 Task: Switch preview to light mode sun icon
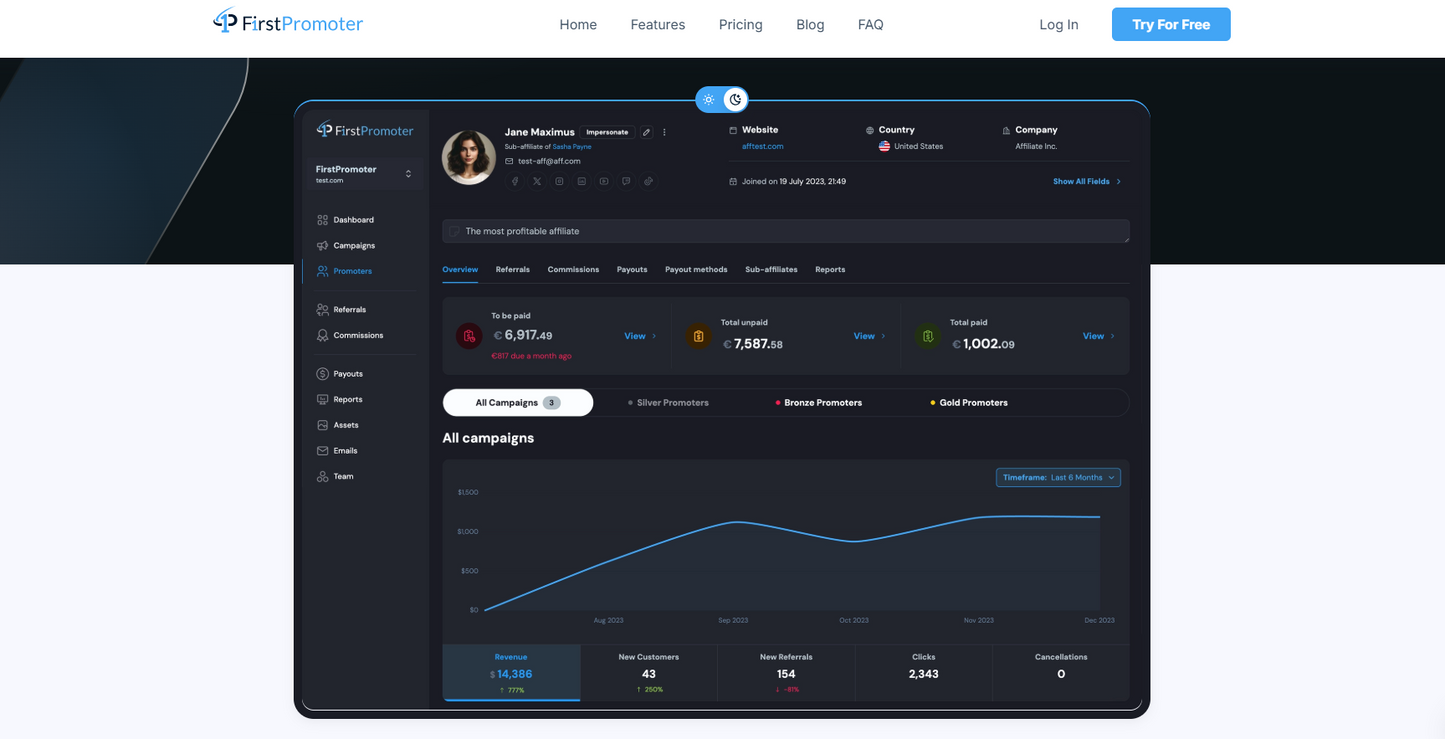pos(709,99)
